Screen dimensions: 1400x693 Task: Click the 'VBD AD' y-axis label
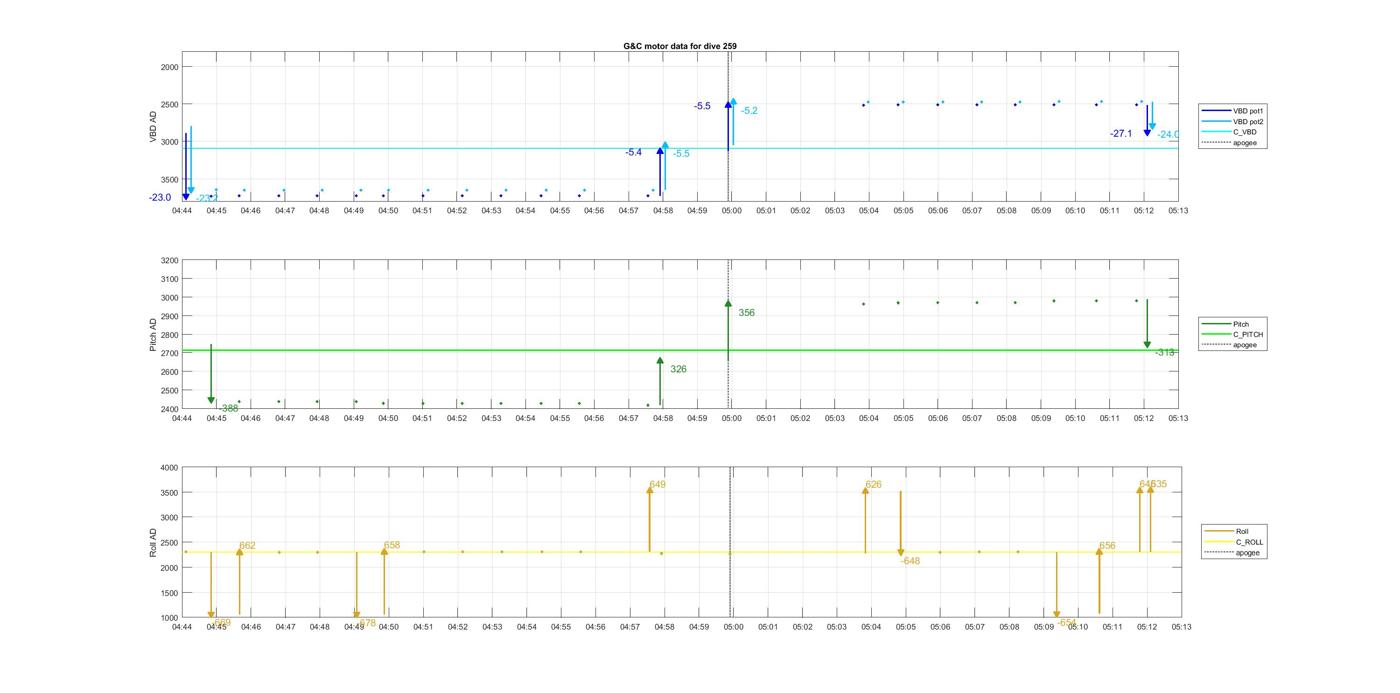pos(154,127)
